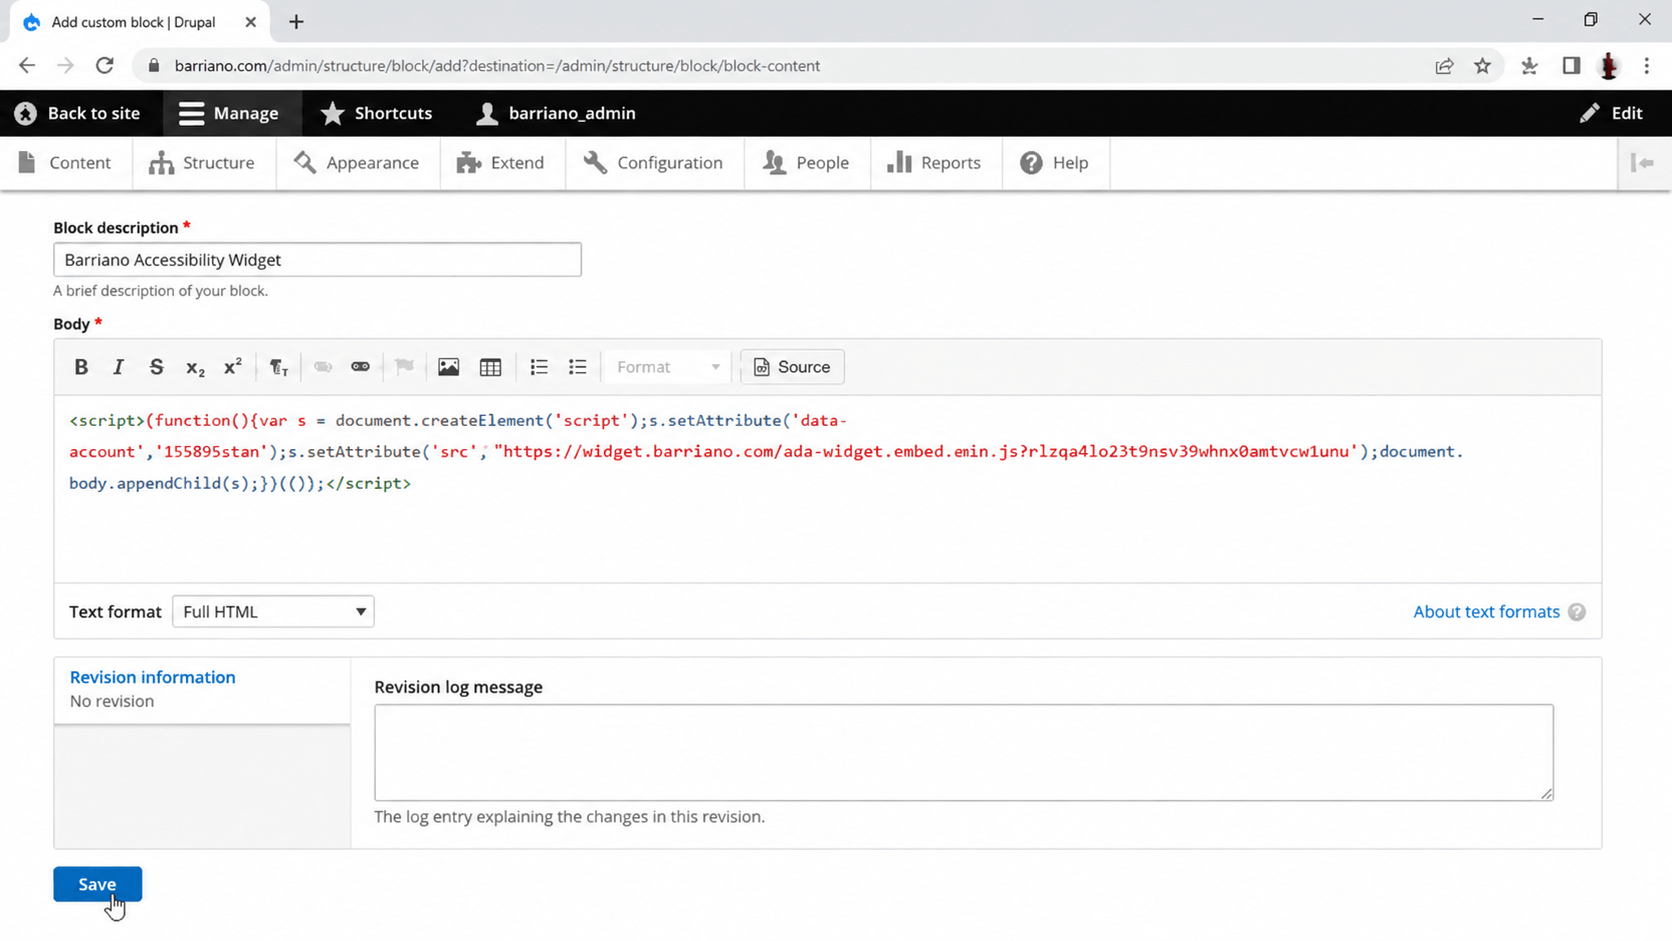1672x941 pixels.
Task: Click inside the Body editor code area
Action: 827,488
